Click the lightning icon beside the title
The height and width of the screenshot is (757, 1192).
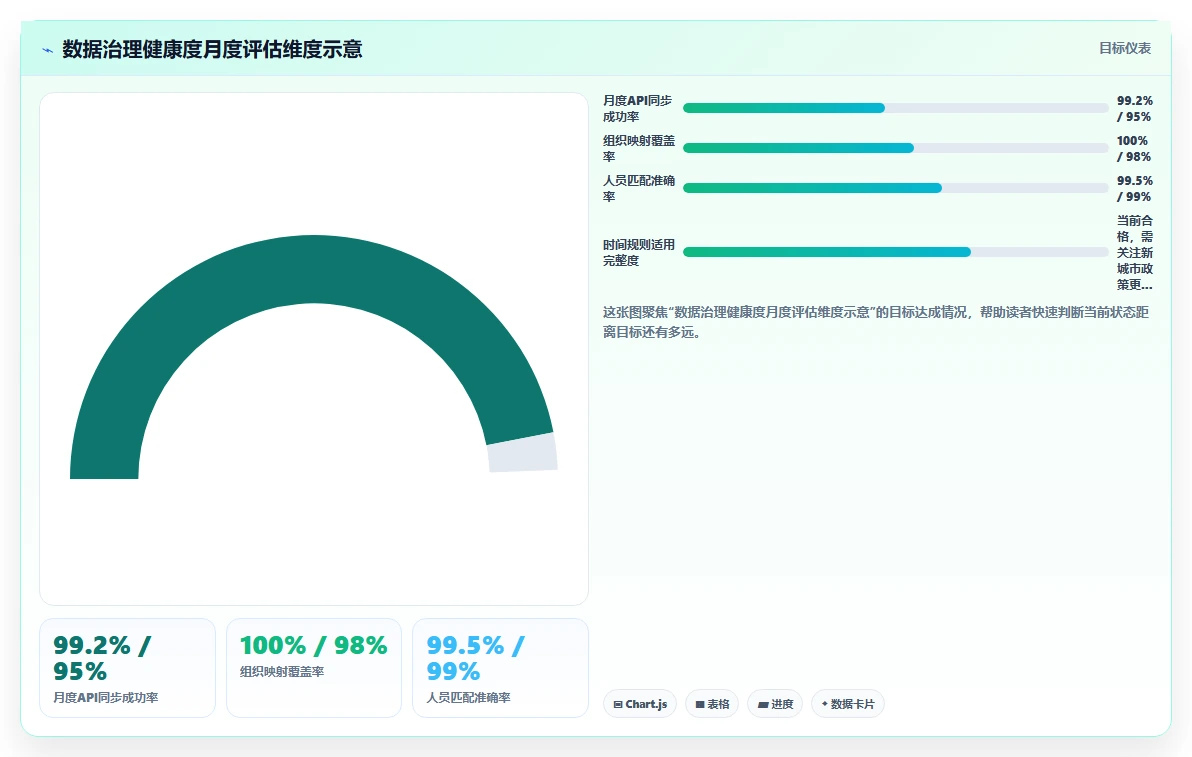[x=48, y=50]
